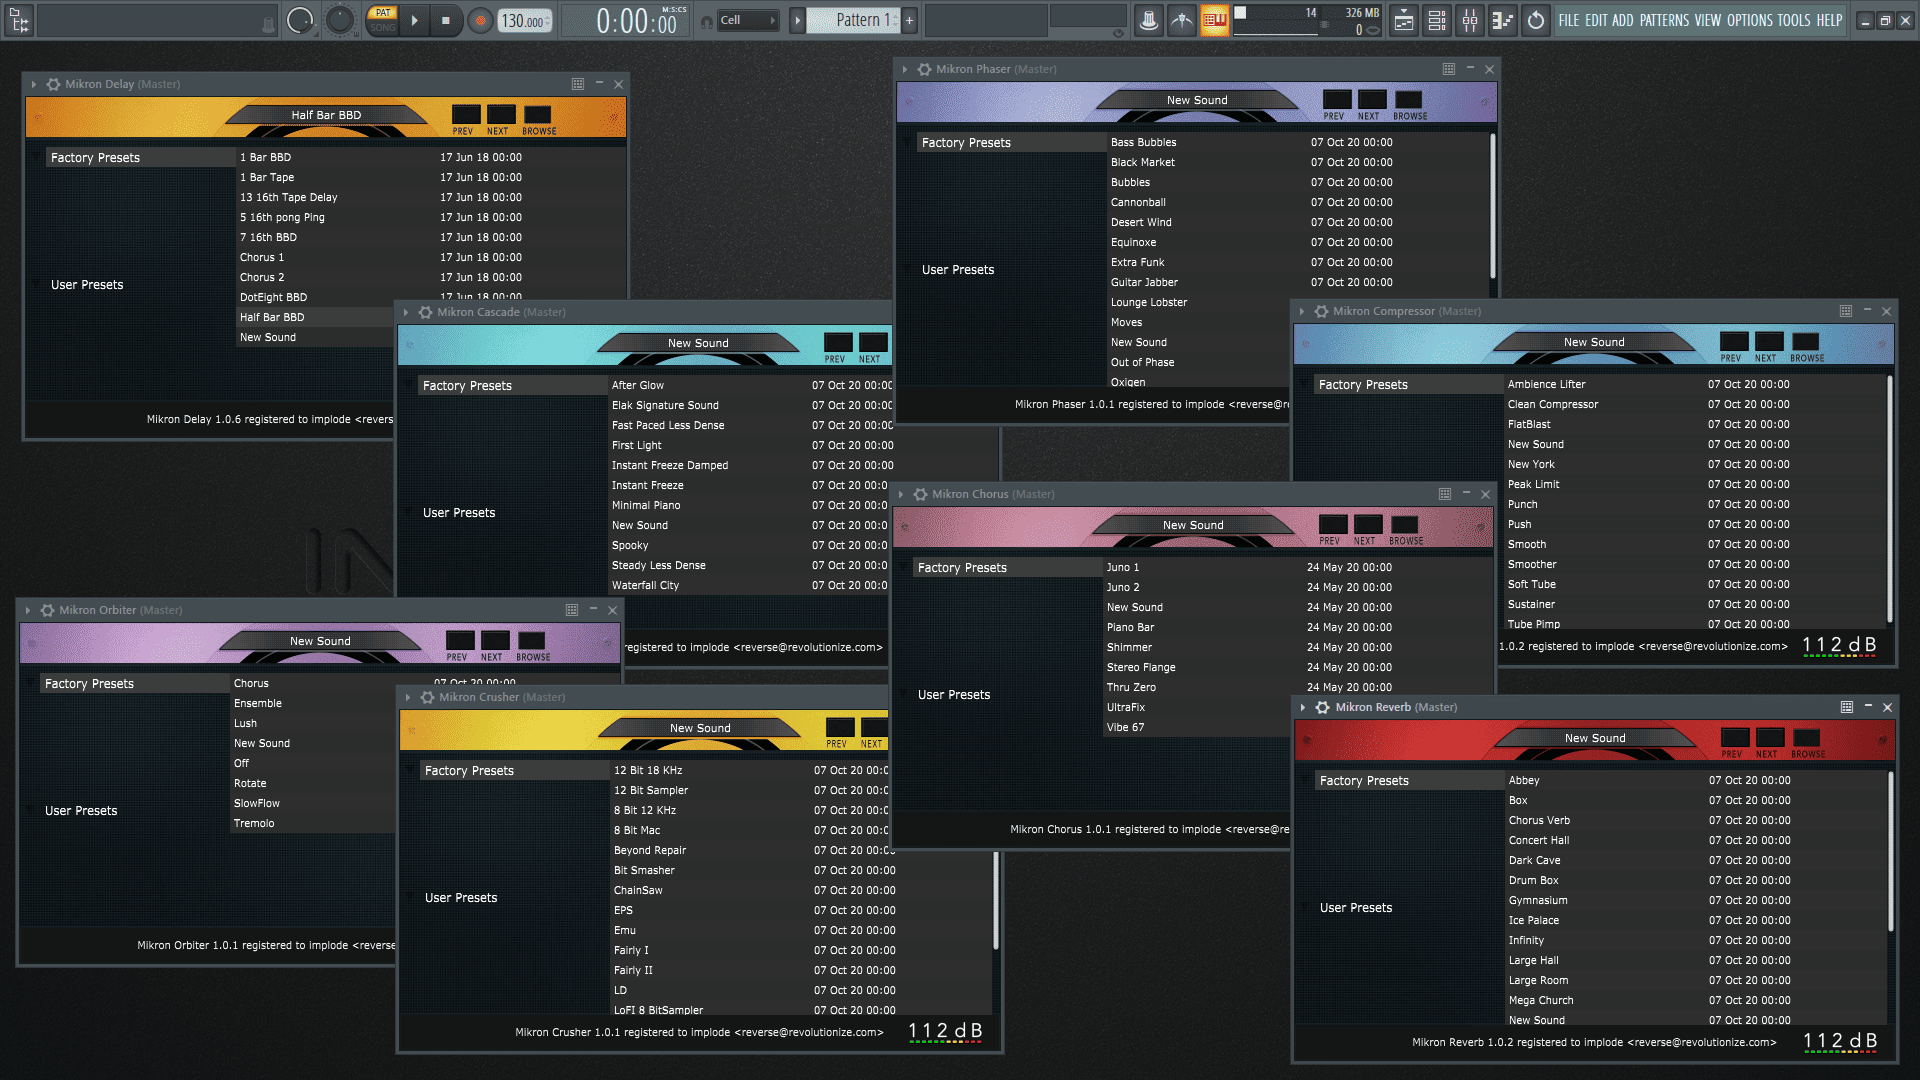
Task: Toggle the headphones icon beside the Cell snap
Action: [x=707, y=21]
